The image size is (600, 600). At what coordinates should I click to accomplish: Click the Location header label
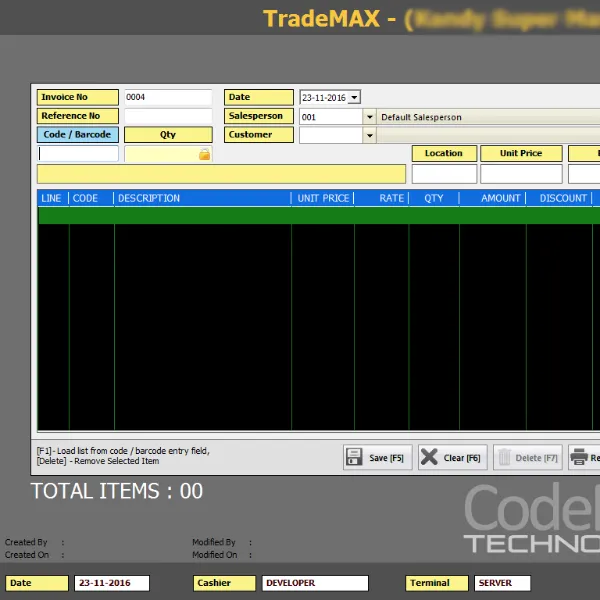(444, 153)
